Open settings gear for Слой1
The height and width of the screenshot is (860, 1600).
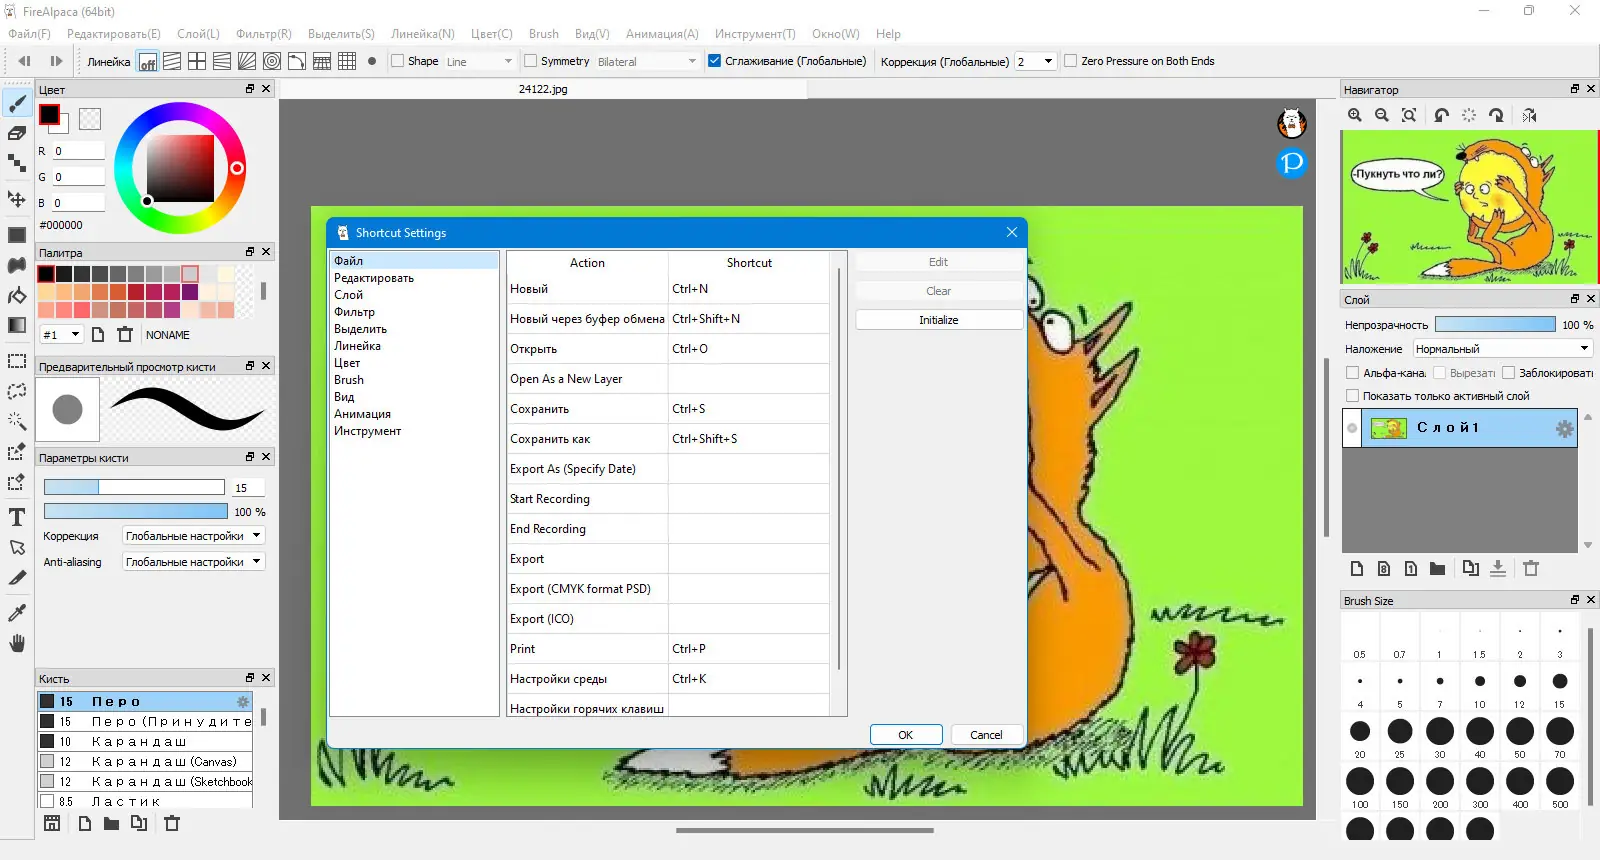tap(1564, 429)
